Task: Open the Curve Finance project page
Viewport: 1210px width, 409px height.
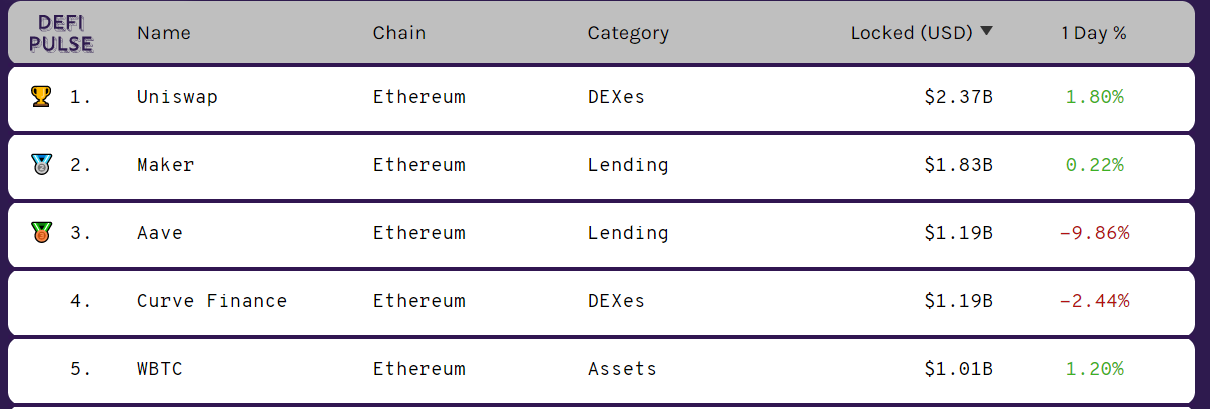Action: [x=212, y=301]
